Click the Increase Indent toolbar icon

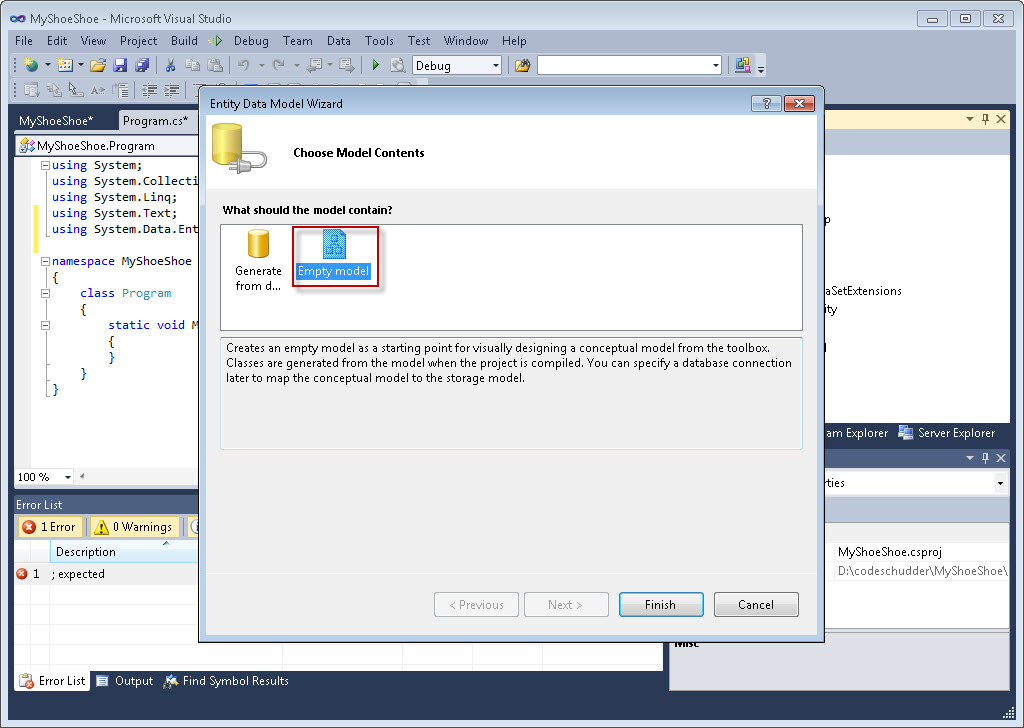[171, 90]
